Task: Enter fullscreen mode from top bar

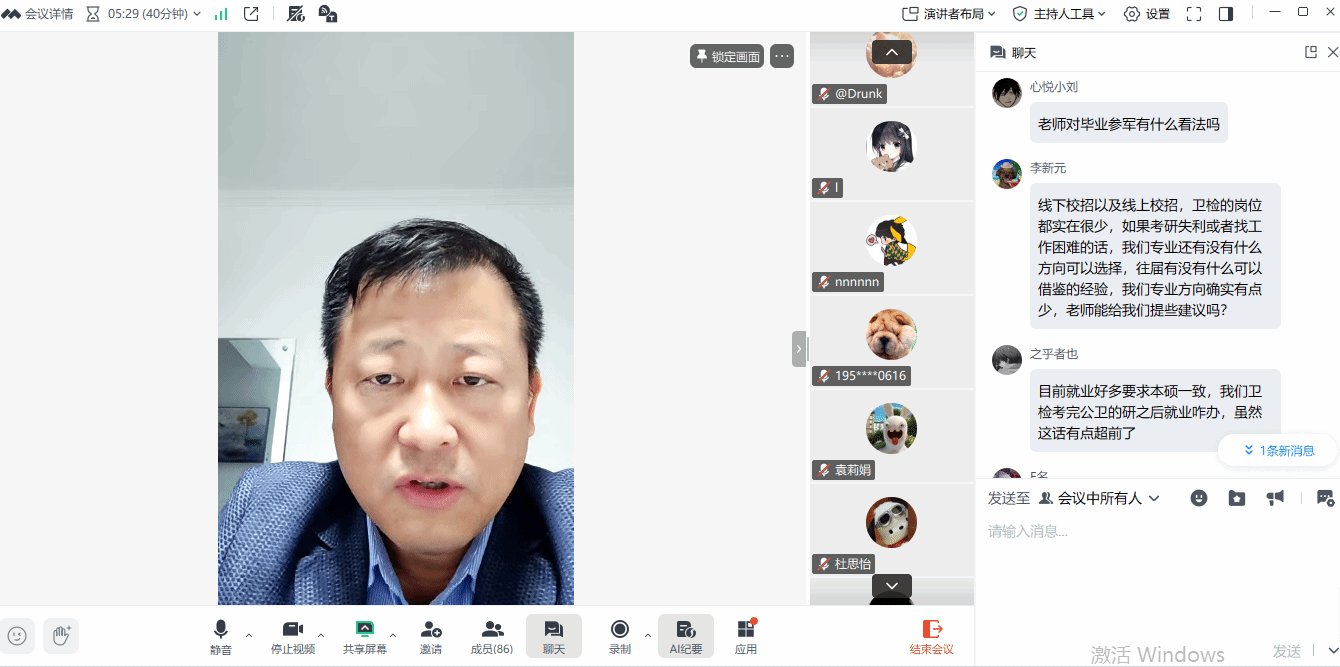Action: tap(1193, 14)
